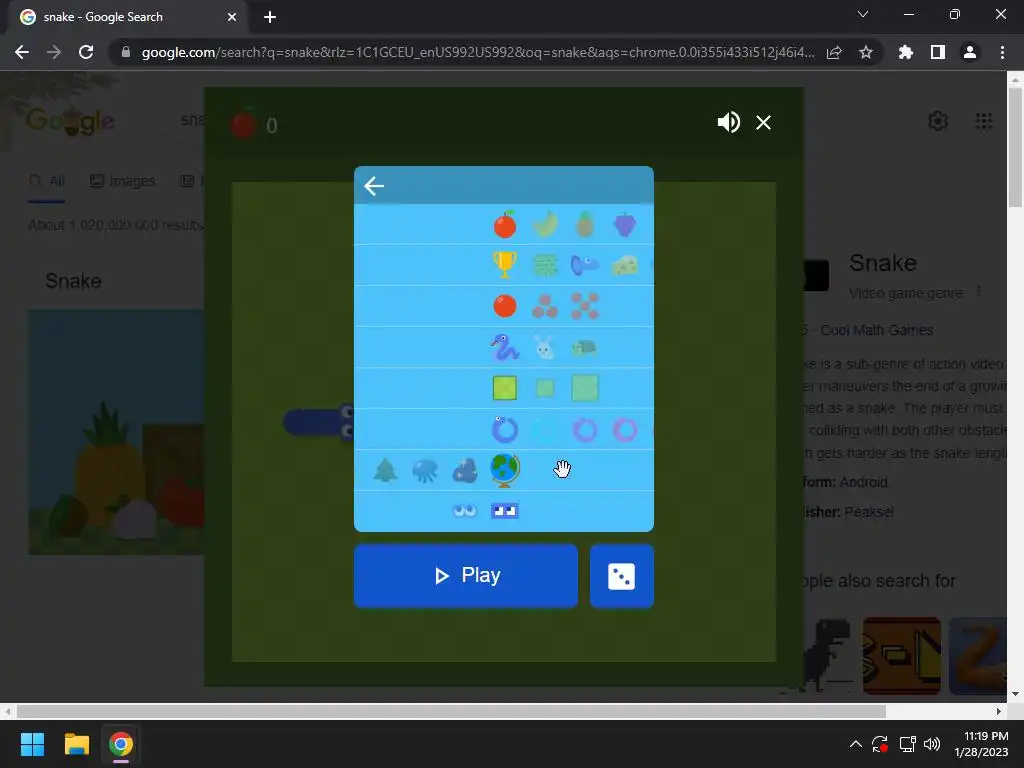The width and height of the screenshot is (1024, 768).
Task: Switch to the All search tab
Action: tap(48, 181)
